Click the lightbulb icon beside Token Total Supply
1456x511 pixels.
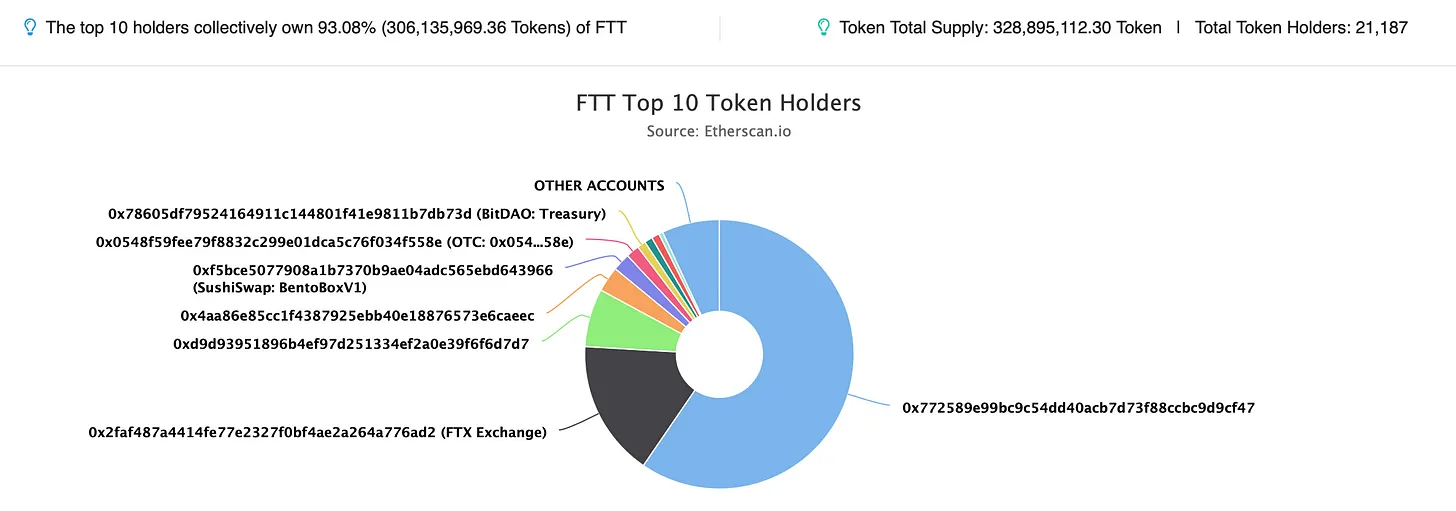(823, 27)
